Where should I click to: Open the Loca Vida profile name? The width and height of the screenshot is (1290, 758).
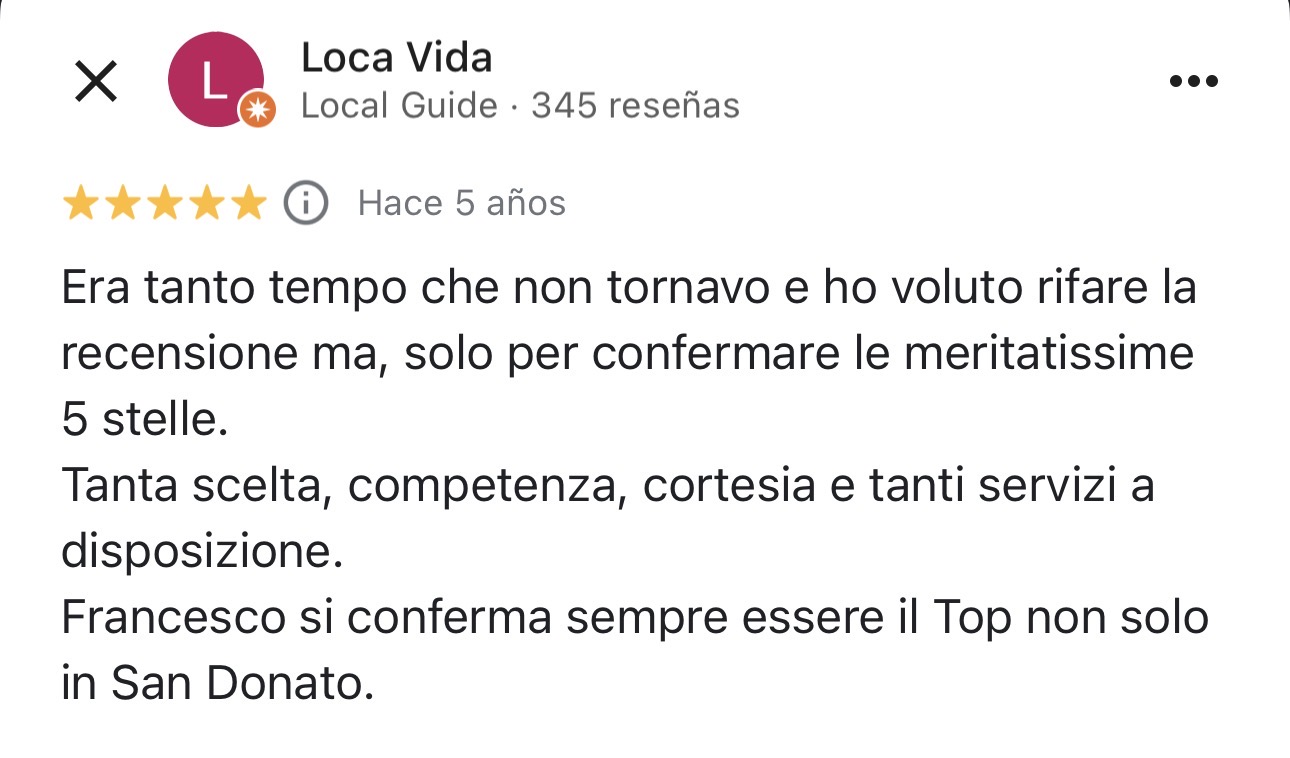[x=396, y=59]
